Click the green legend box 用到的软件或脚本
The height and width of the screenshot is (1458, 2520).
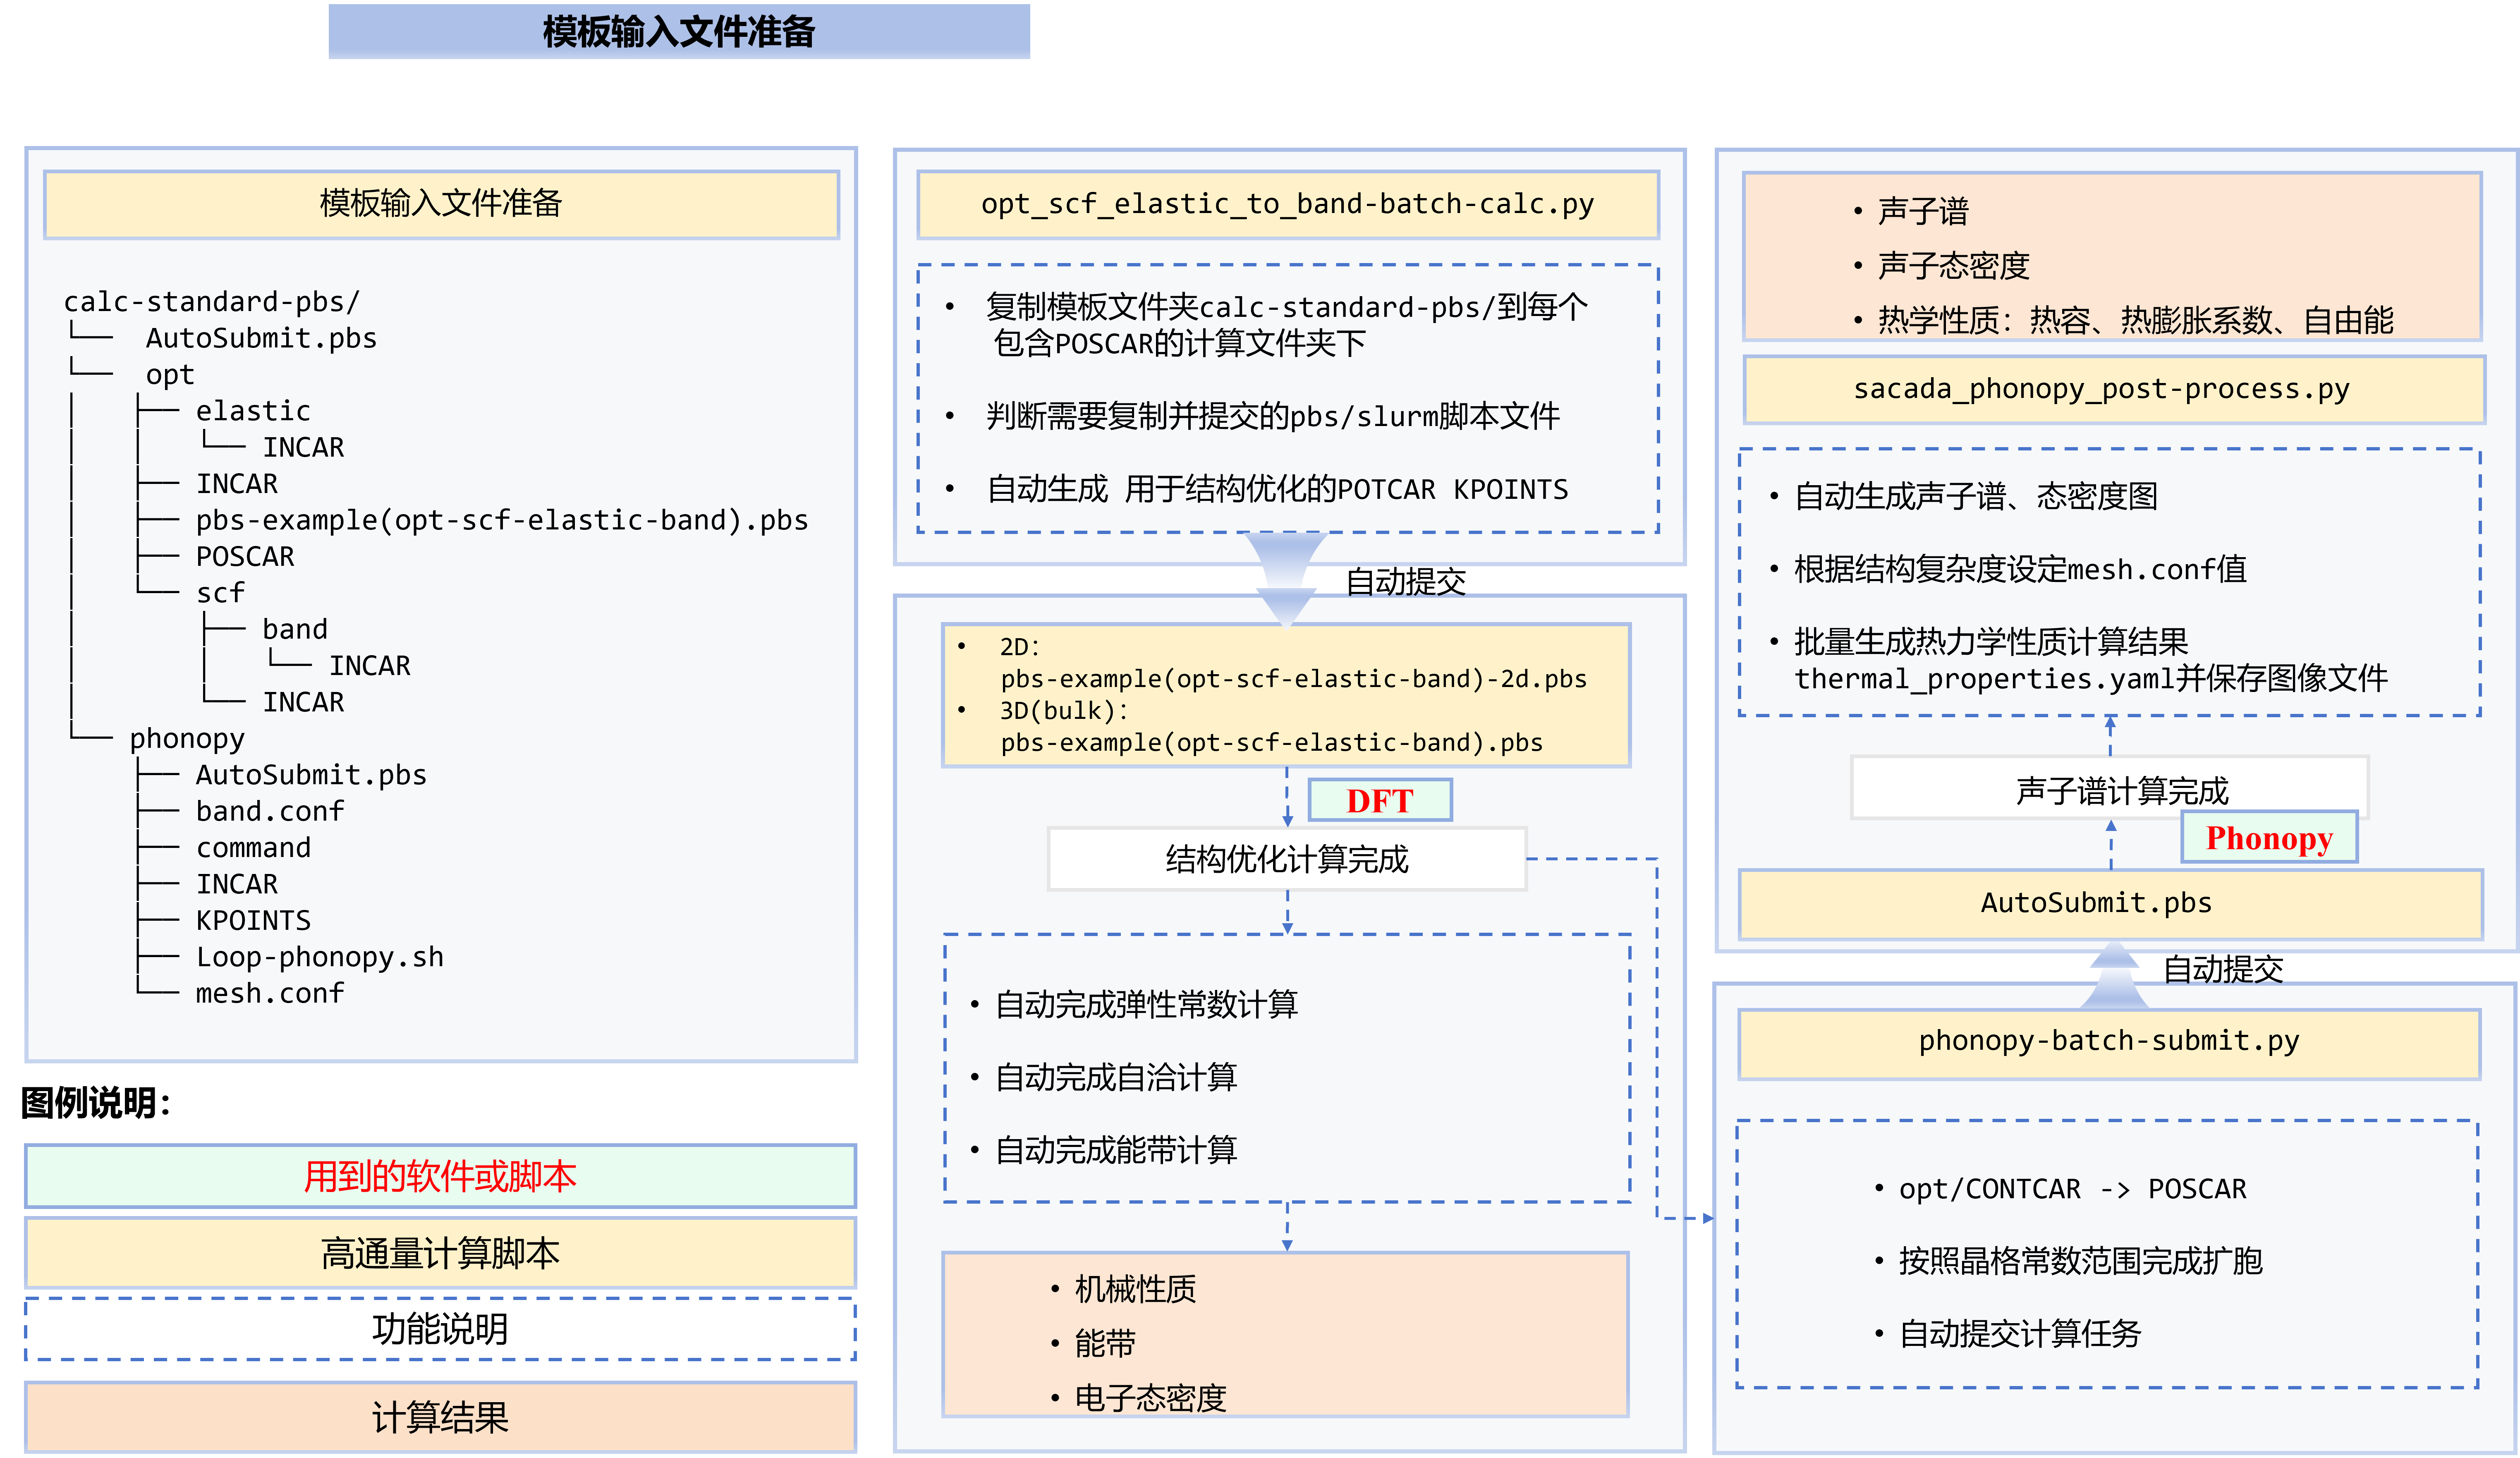tap(441, 1176)
